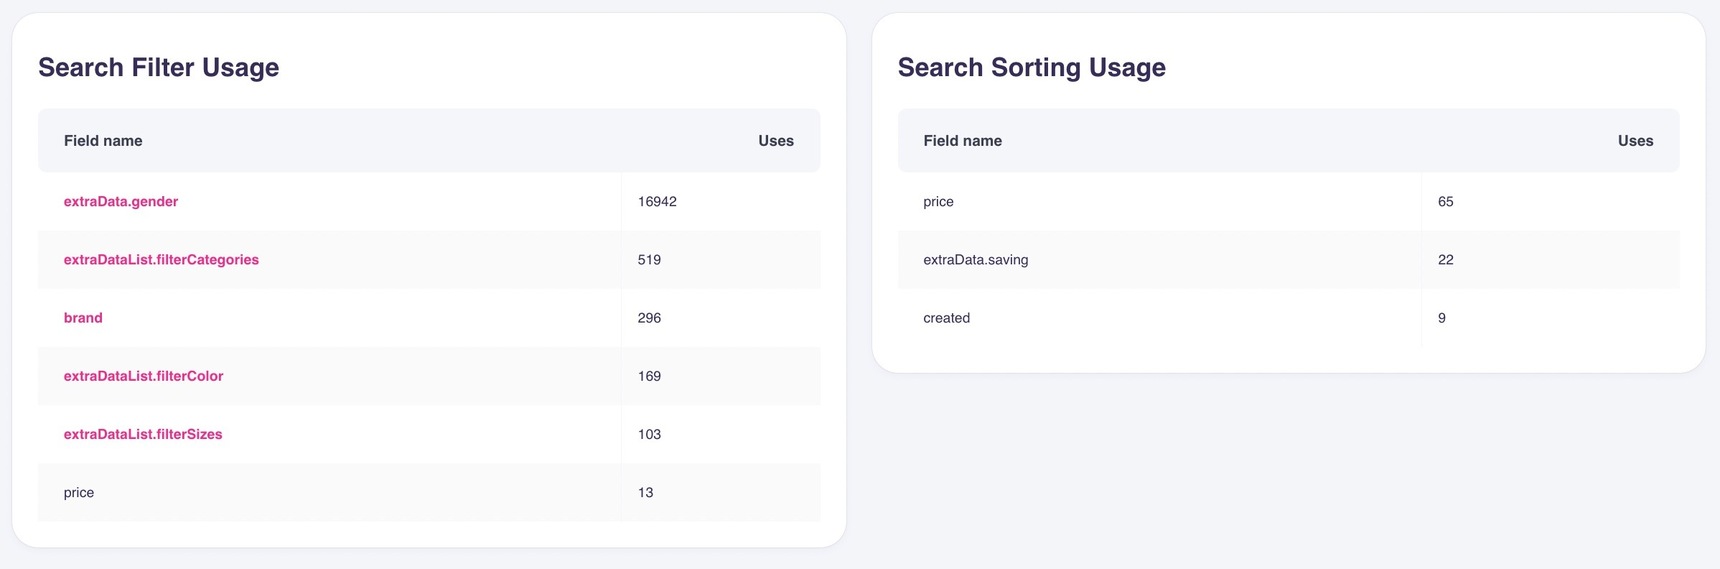This screenshot has width=1720, height=569.
Task: Click Field name header in Sorting Usage table
Action: click(x=962, y=141)
